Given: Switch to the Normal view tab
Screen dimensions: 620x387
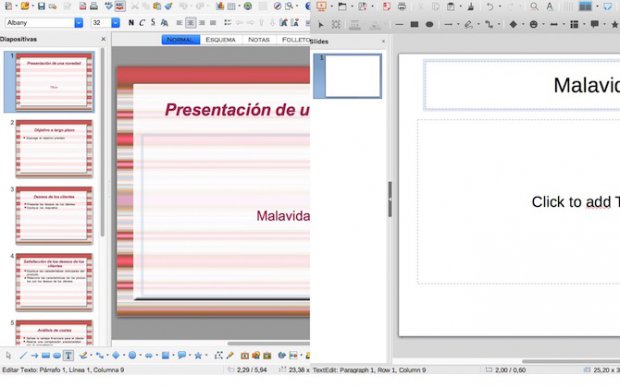Looking at the screenshot, I should [x=181, y=40].
